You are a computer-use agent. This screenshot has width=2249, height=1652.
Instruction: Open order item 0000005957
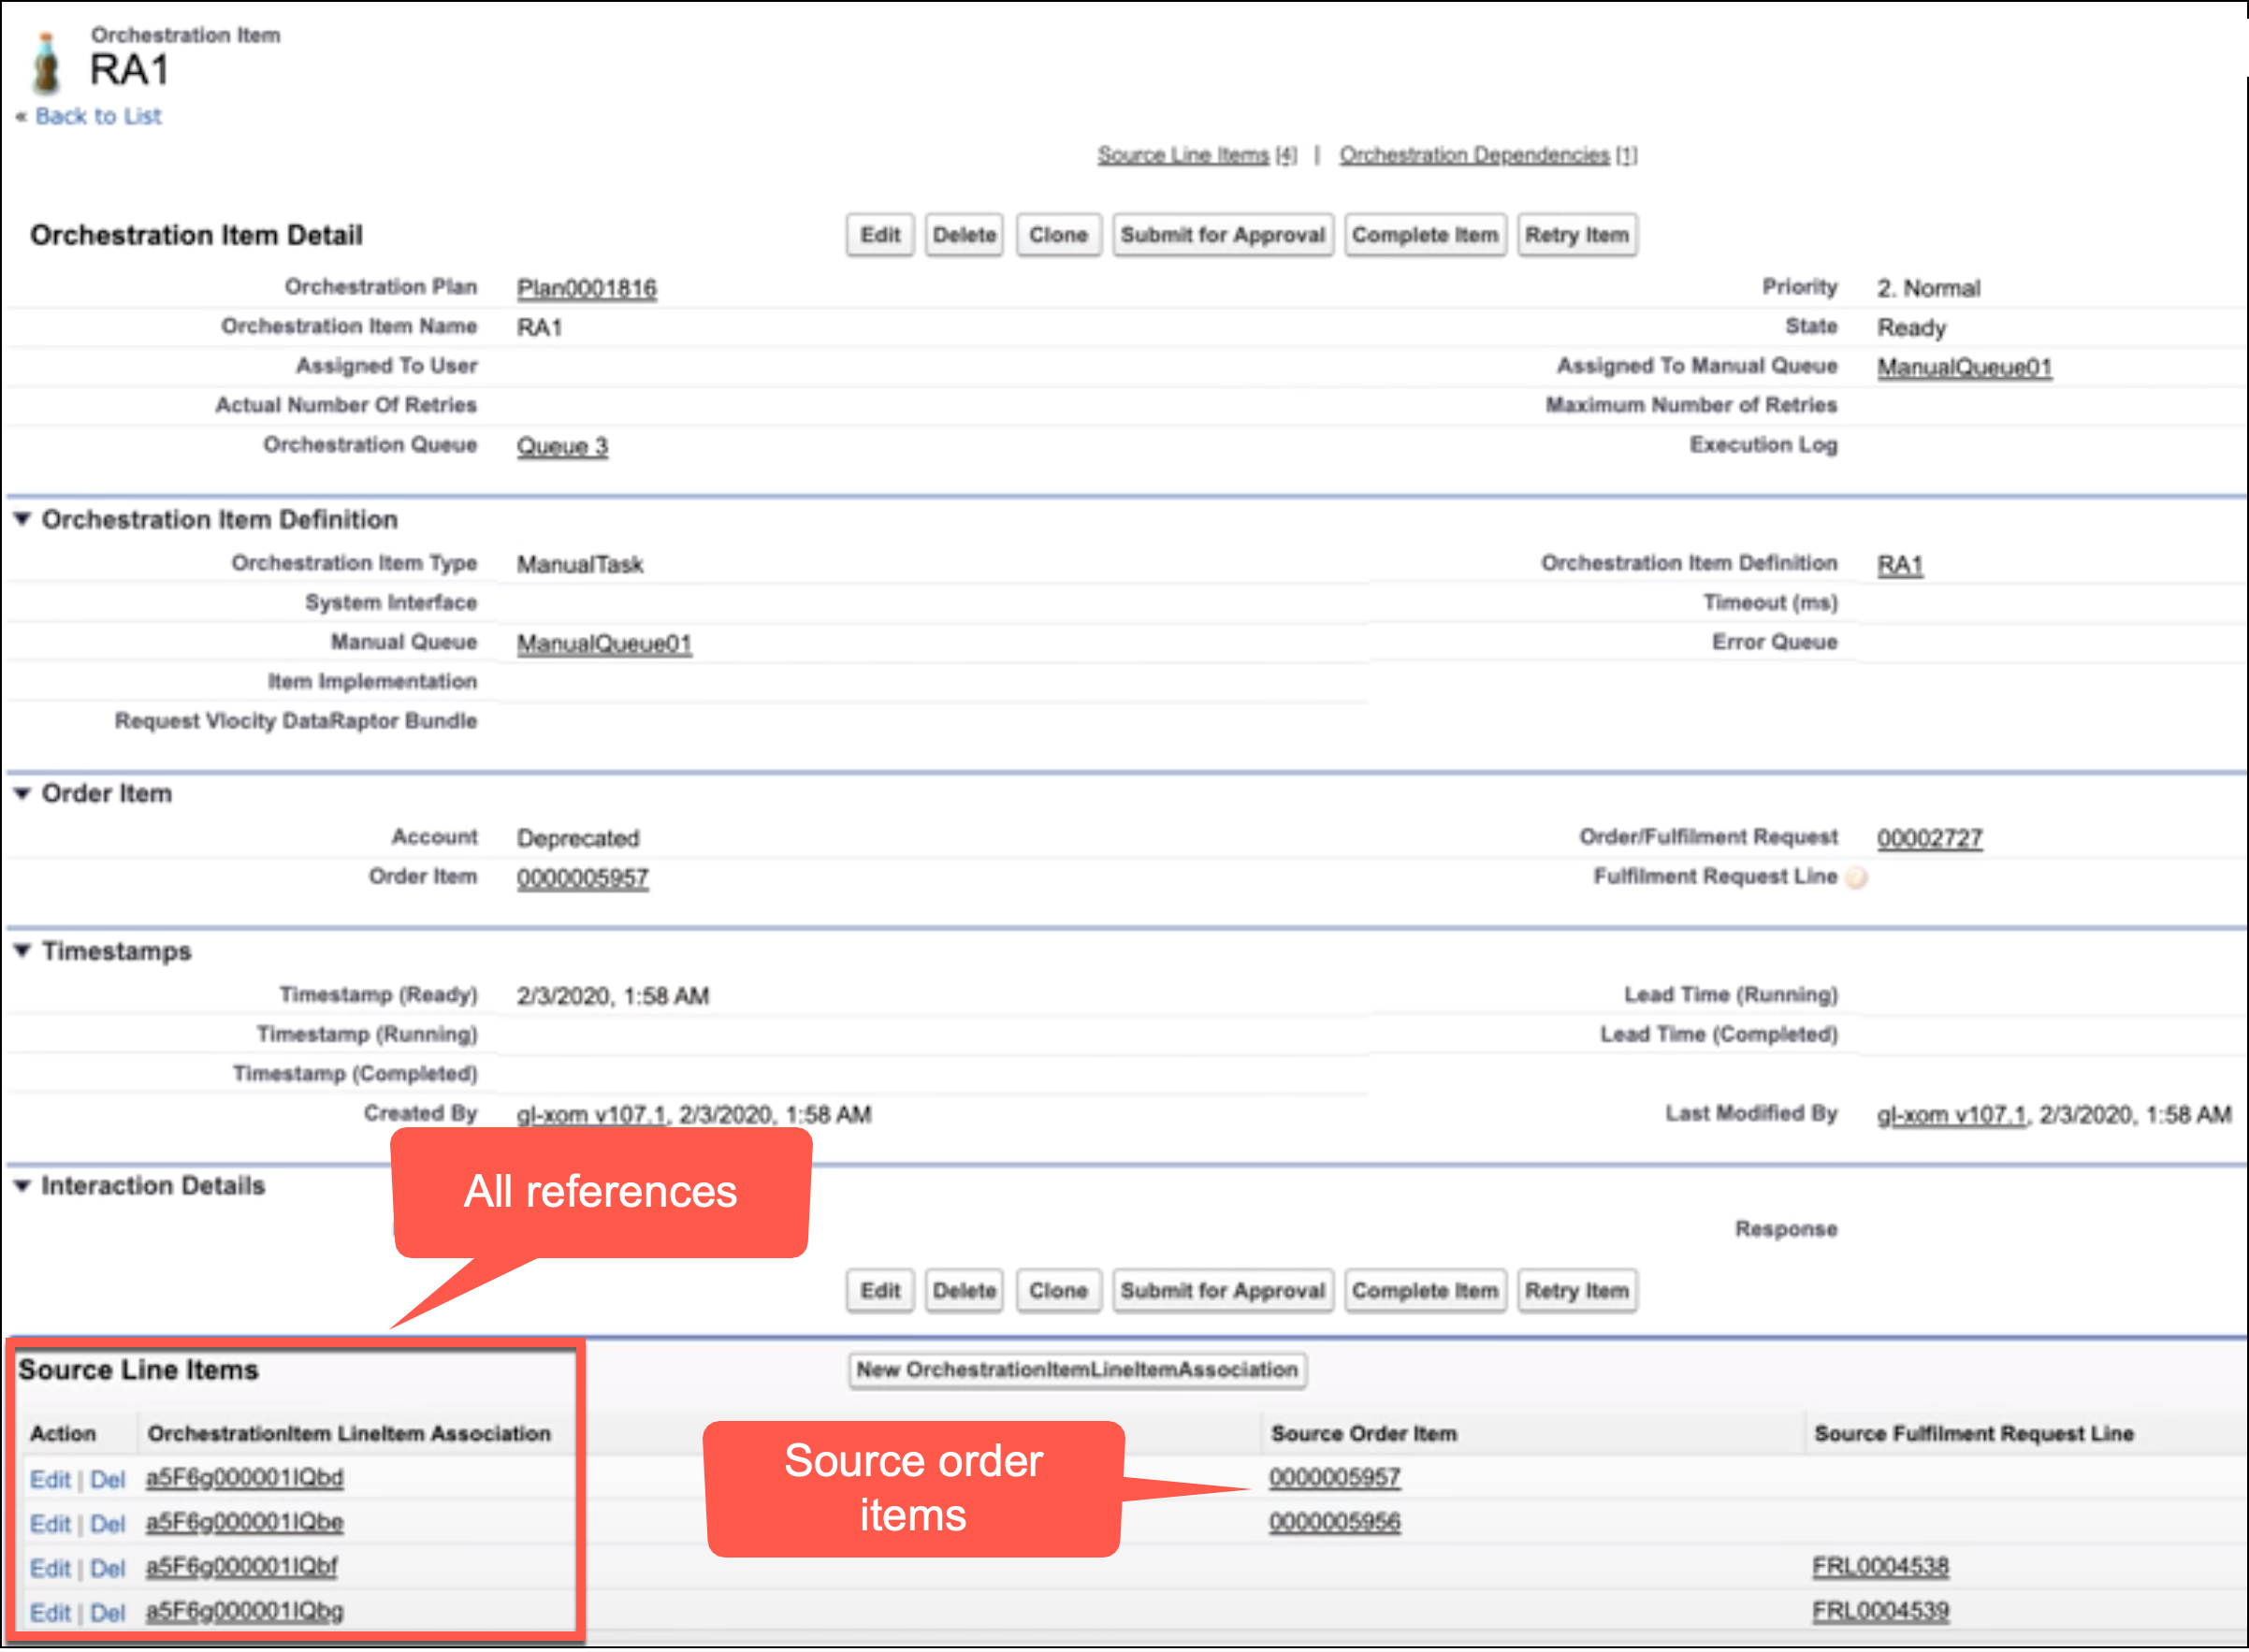583,877
